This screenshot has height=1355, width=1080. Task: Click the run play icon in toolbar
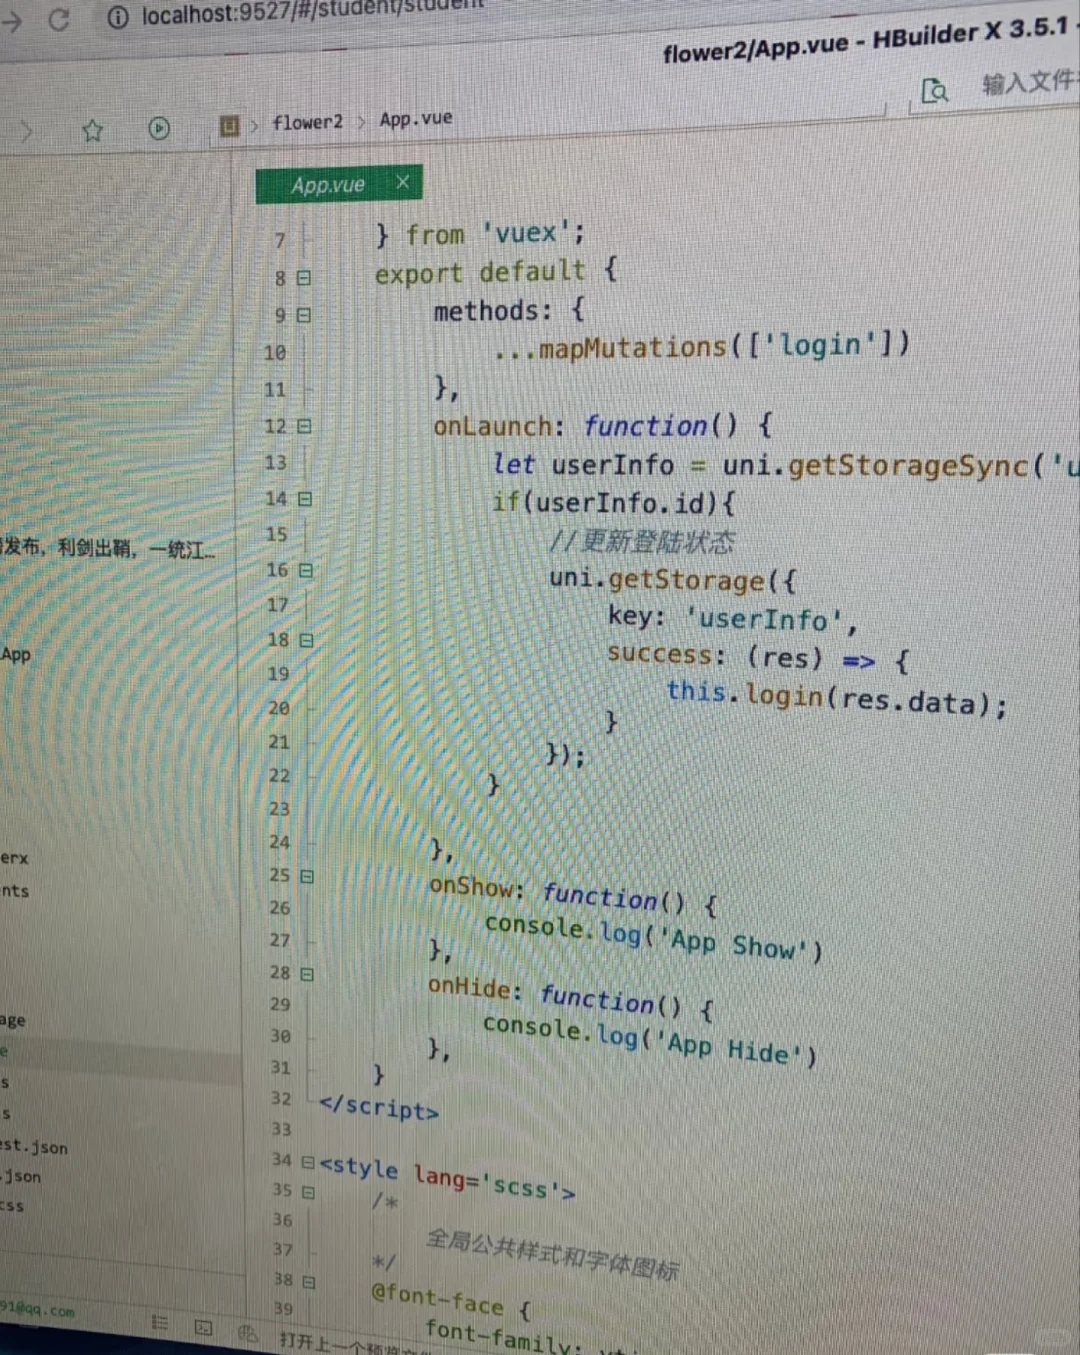pos(159,128)
